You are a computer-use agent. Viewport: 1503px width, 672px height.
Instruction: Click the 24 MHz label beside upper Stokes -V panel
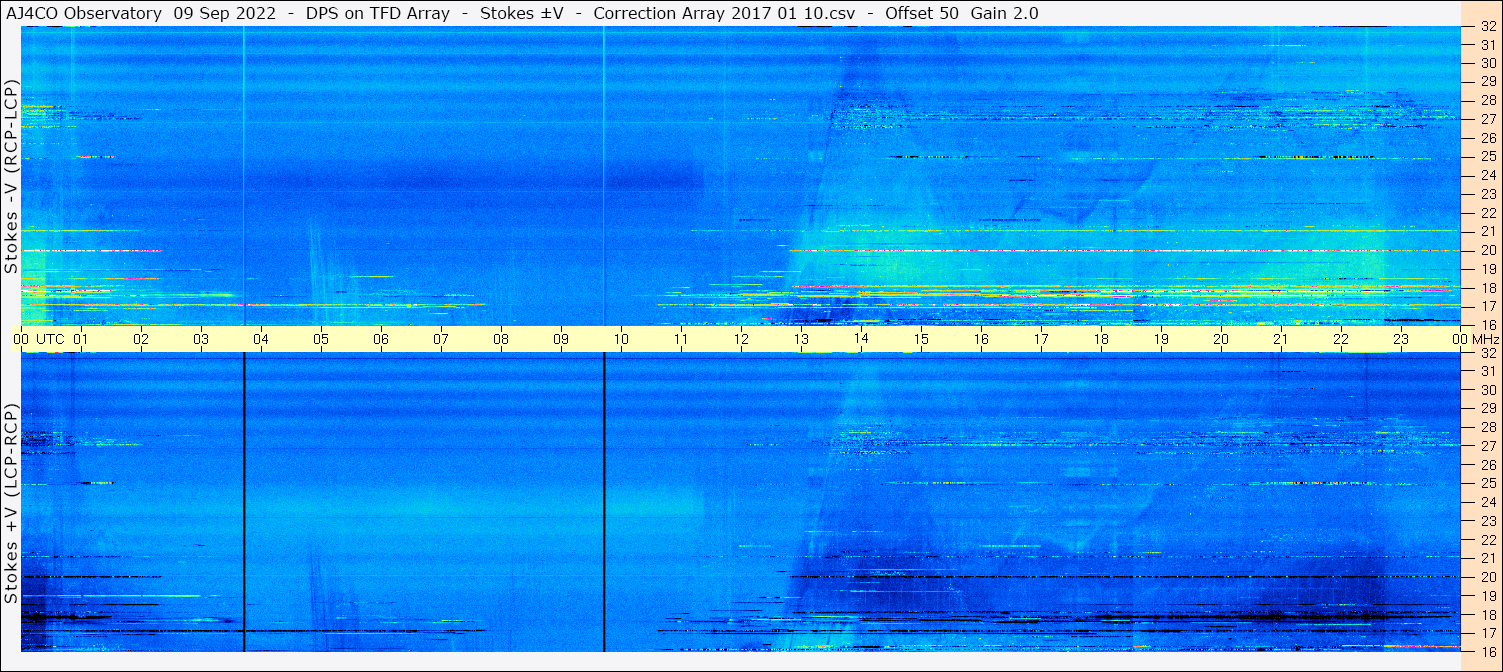pos(1488,175)
